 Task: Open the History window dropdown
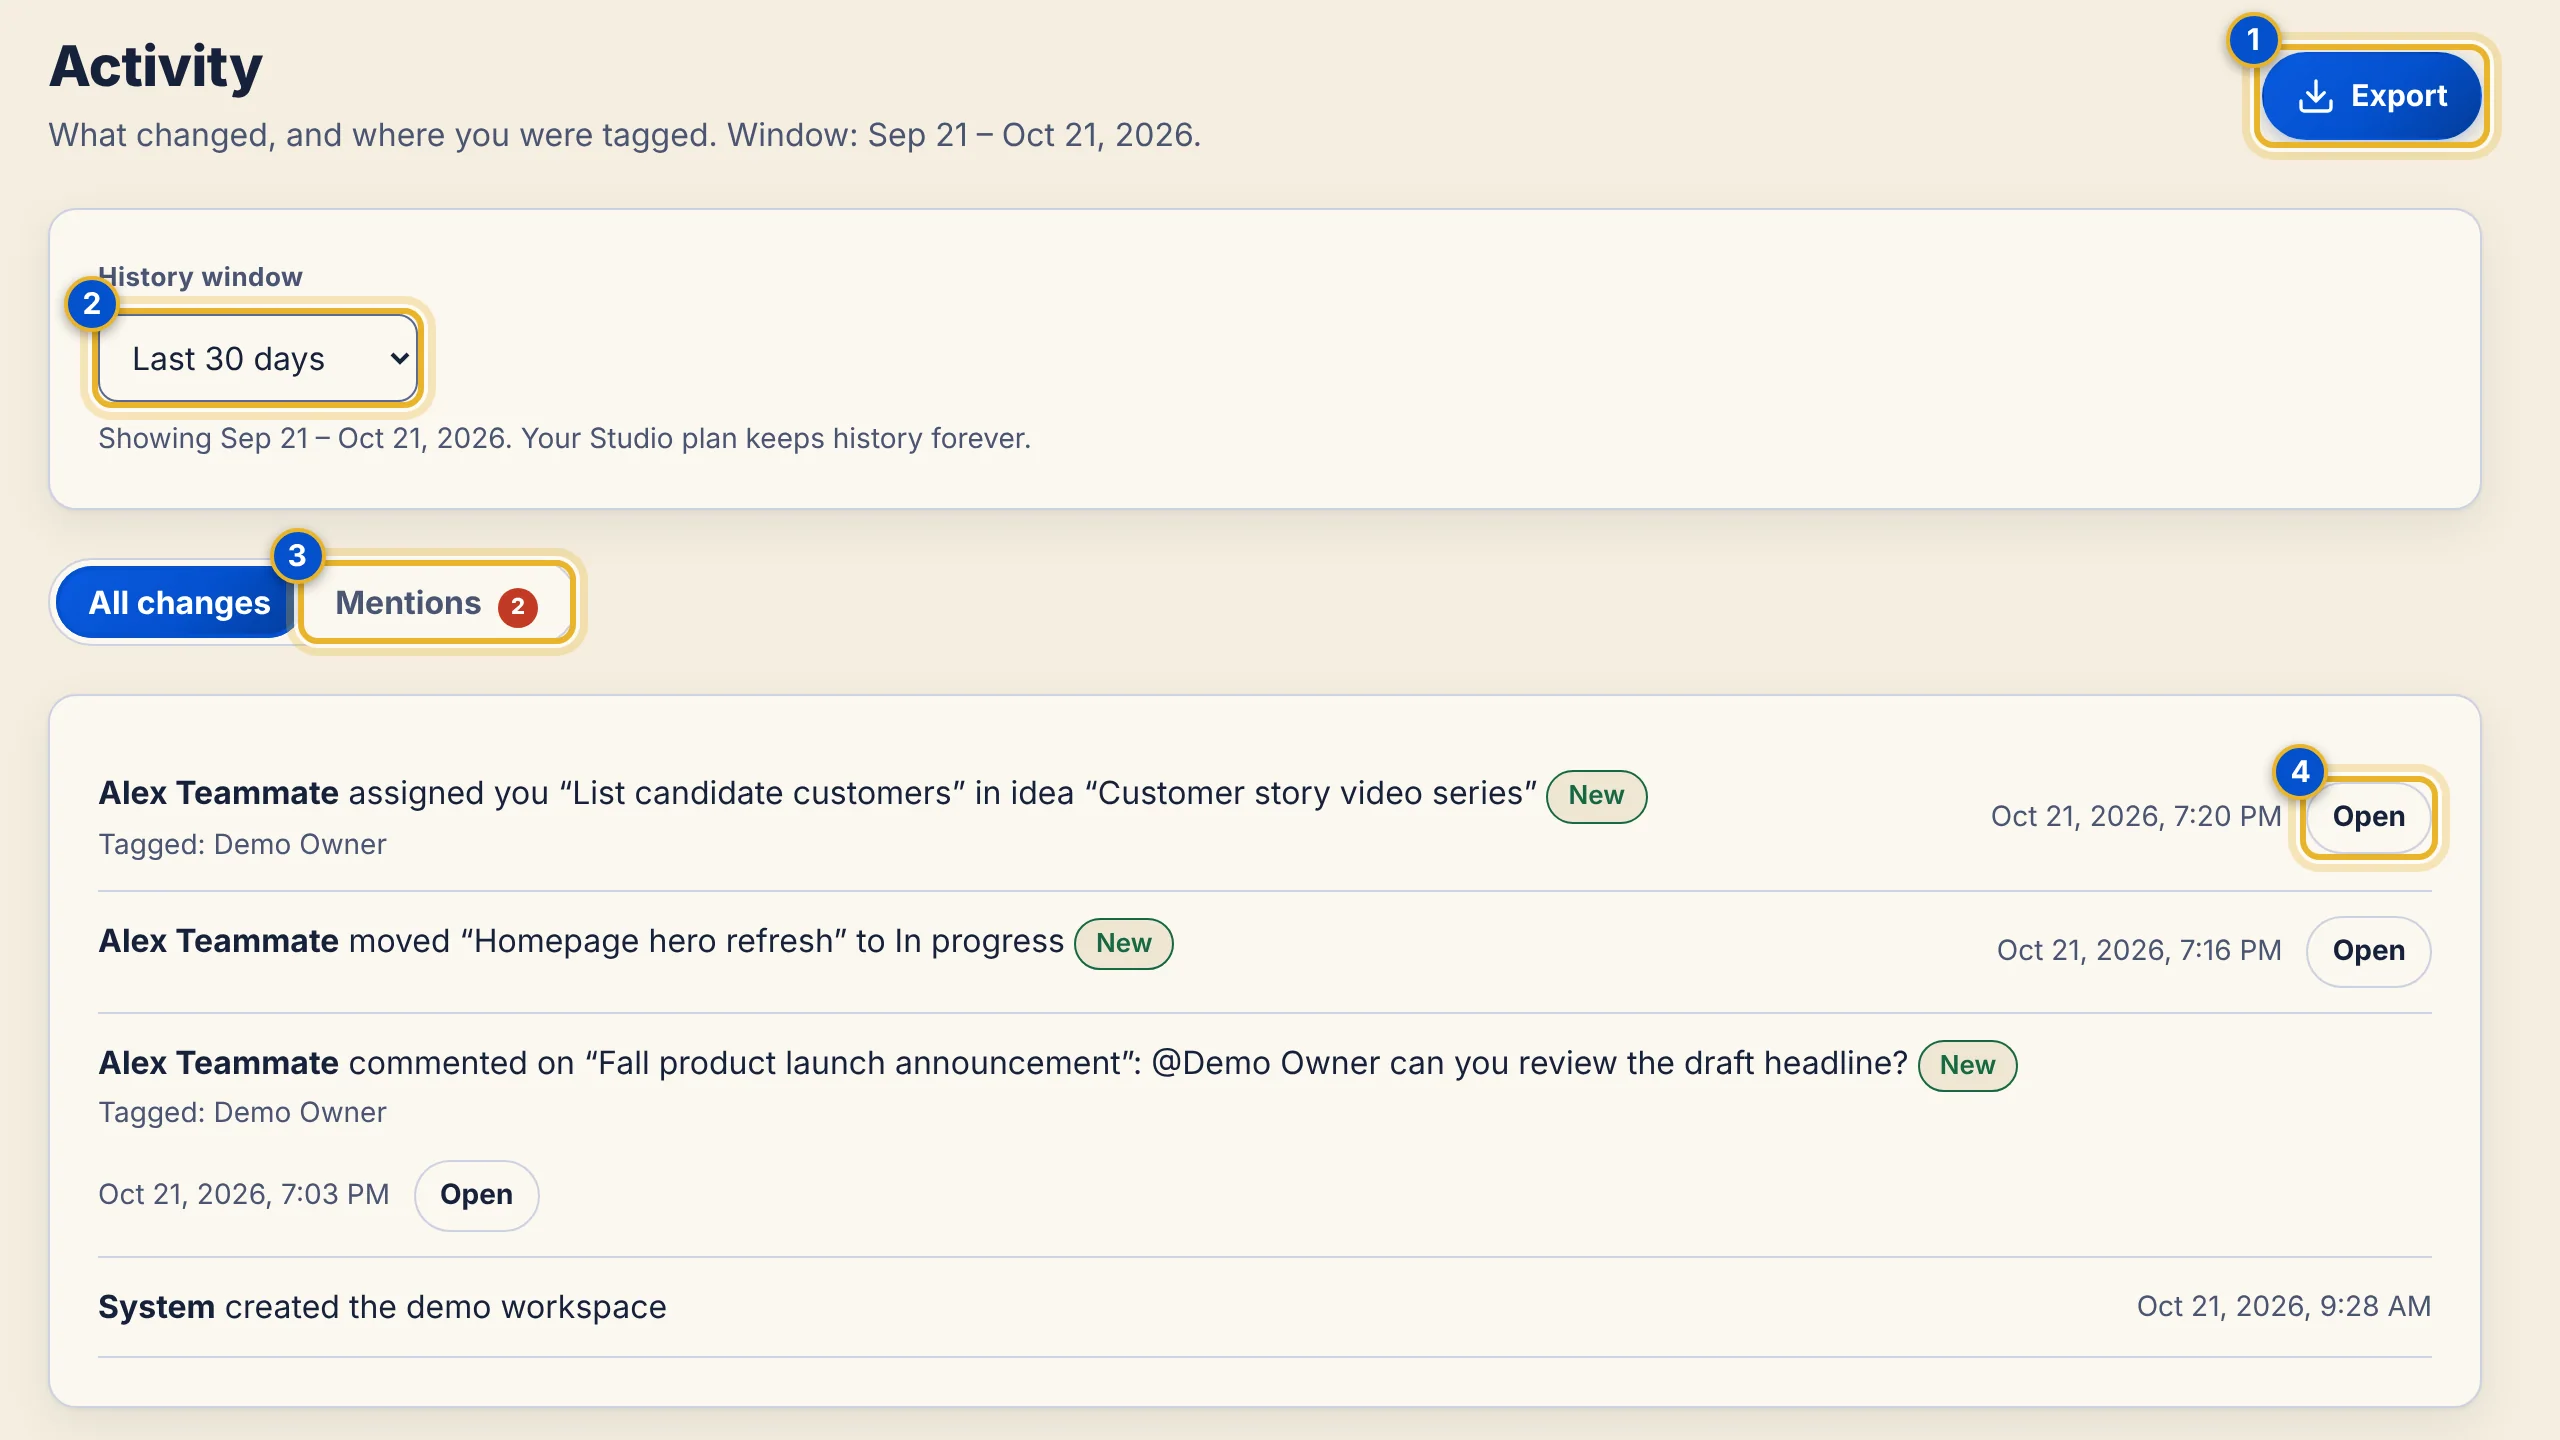tap(258, 358)
